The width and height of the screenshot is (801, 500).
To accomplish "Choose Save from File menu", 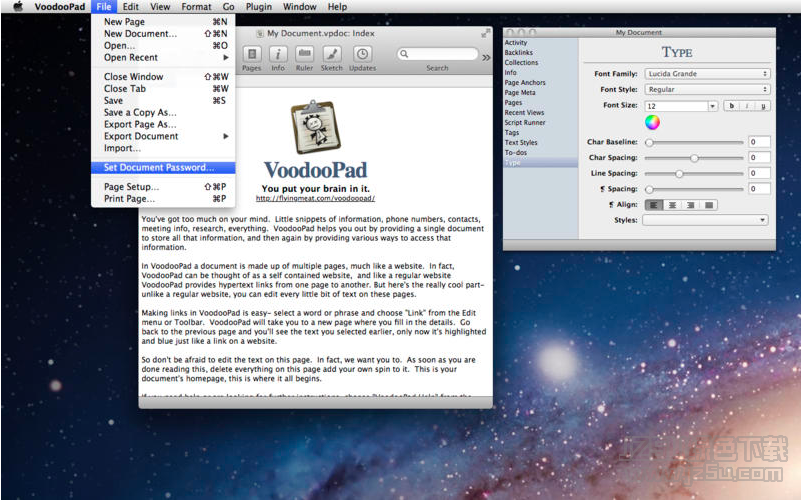I will 163,101.
